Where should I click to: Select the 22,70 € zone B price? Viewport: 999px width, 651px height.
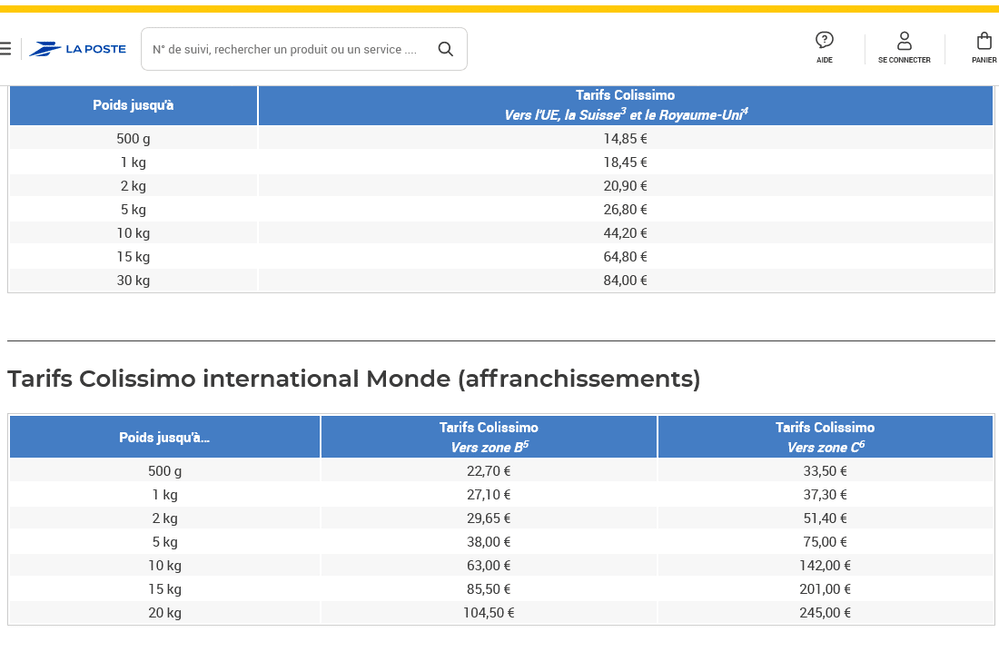pos(489,471)
